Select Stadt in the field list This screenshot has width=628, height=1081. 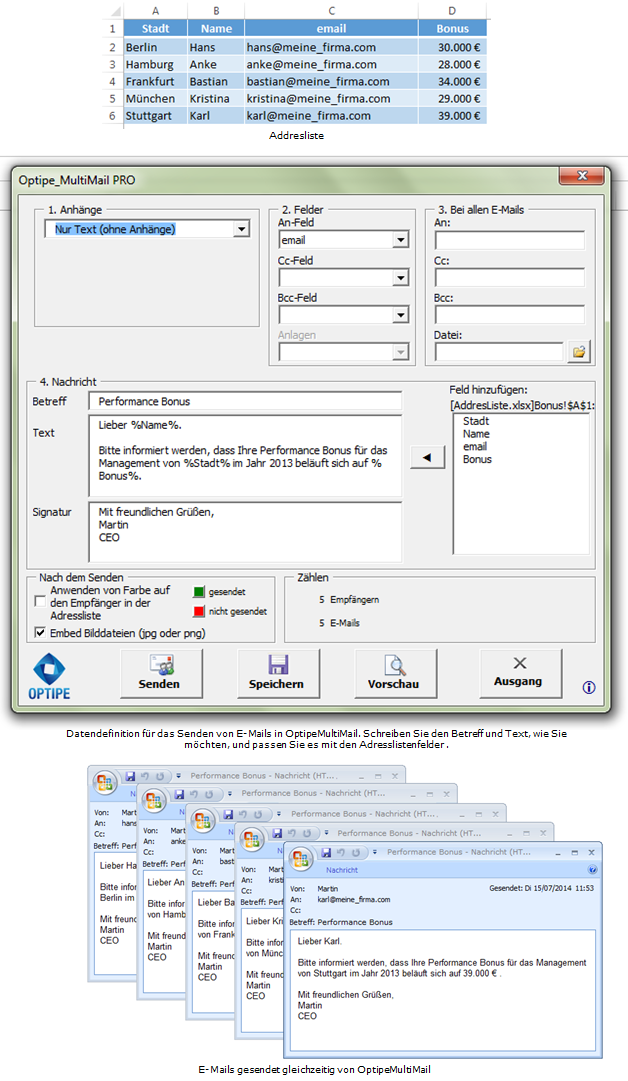tap(476, 422)
